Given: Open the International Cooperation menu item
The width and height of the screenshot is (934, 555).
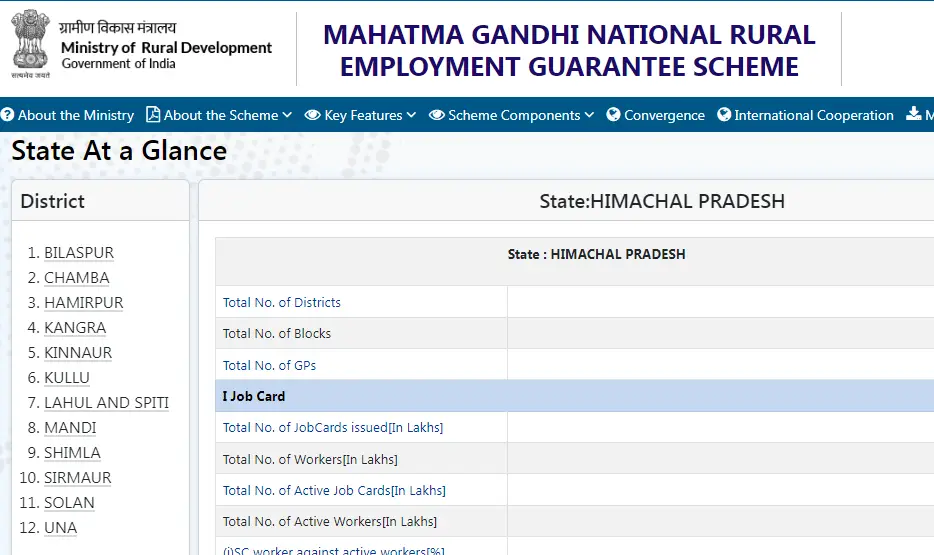Looking at the screenshot, I should point(814,115).
